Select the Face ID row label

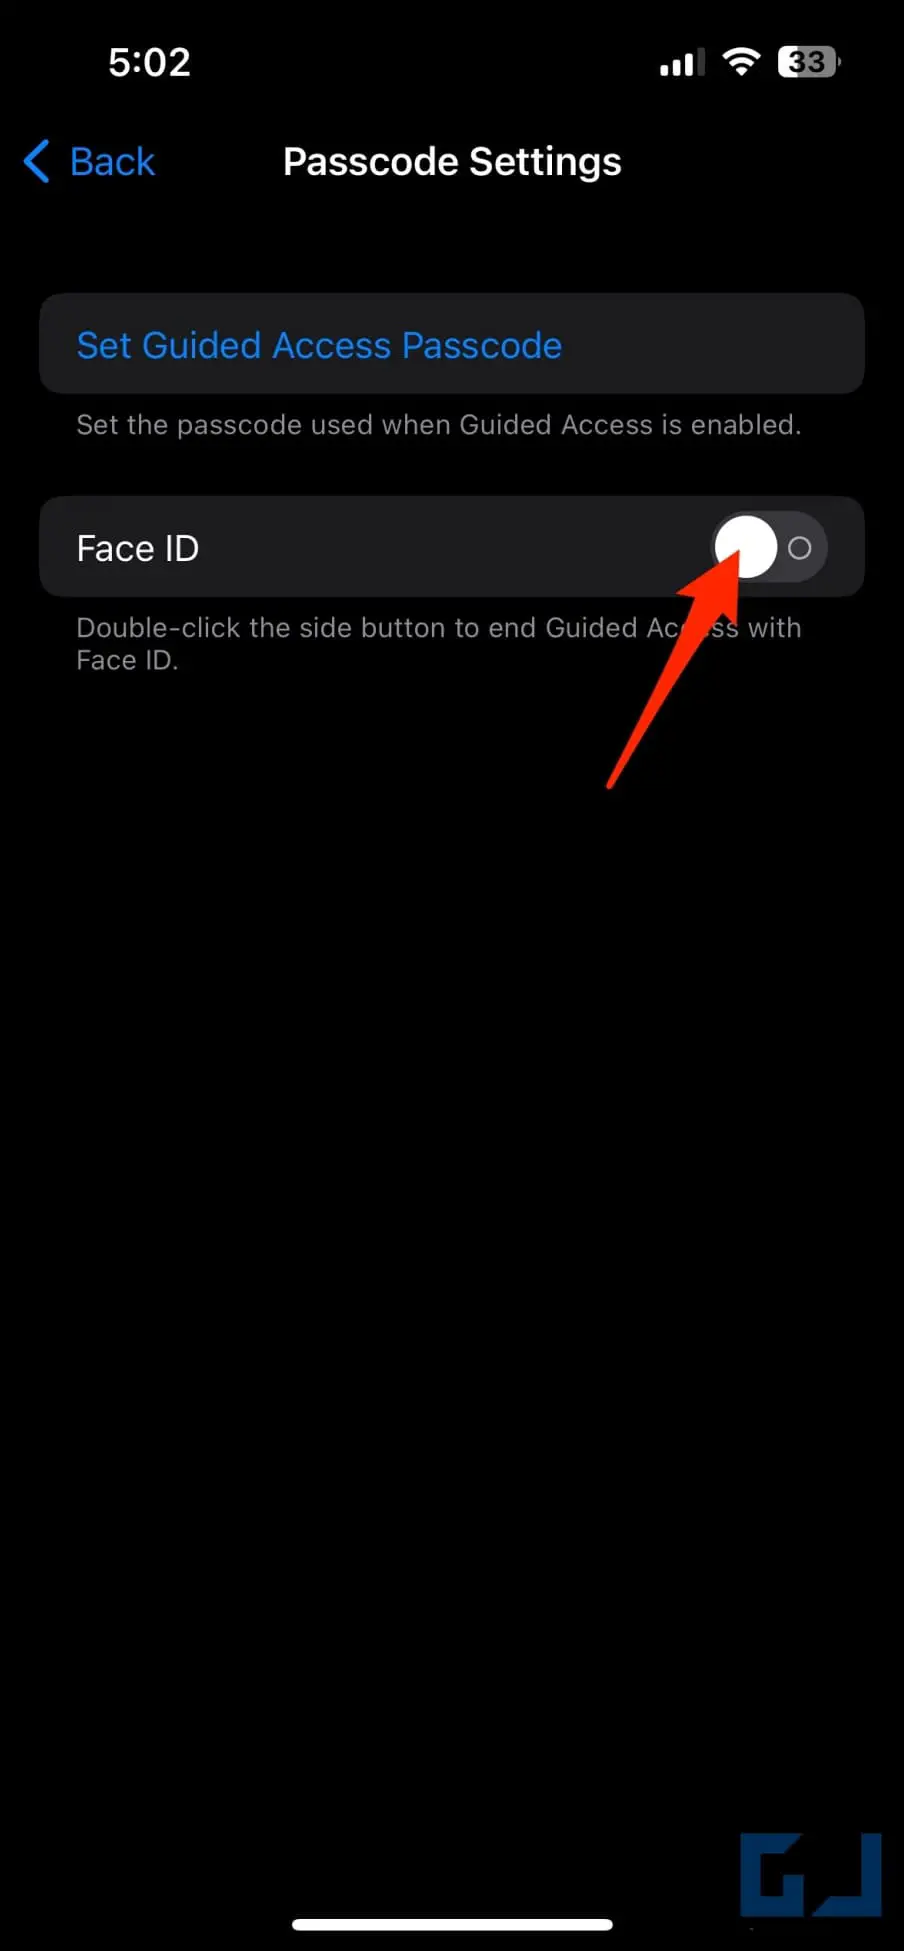point(138,548)
